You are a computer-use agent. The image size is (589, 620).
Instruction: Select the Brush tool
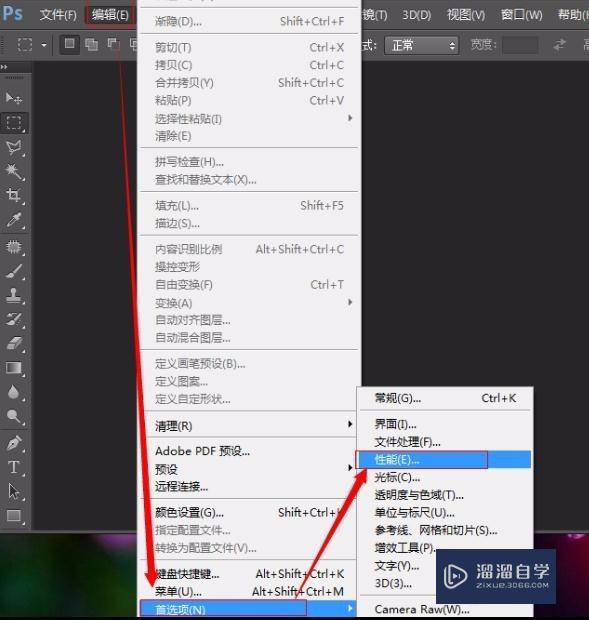[x=14, y=271]
